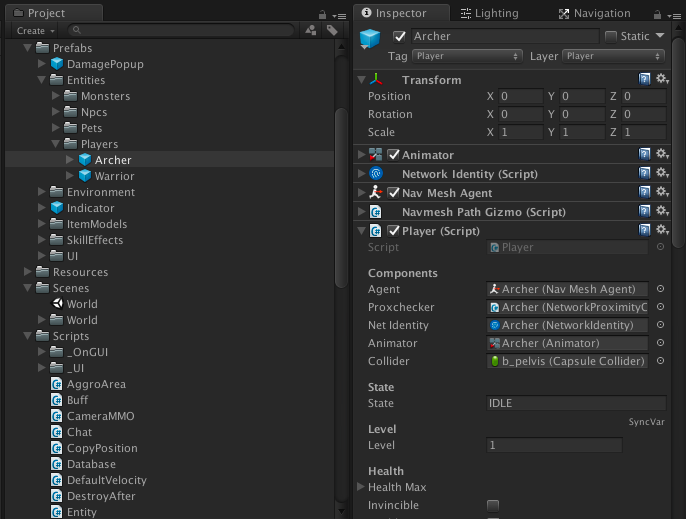Image resolution: width=686 pixels, height=519 pixels.
Task: Collapse the Prefabs folder
Action: 28,48
